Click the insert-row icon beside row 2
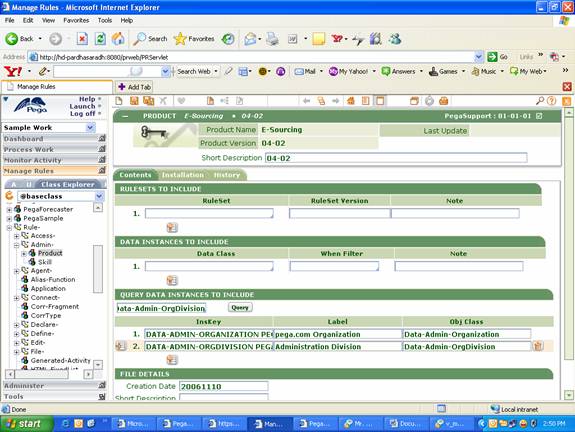 121,346
